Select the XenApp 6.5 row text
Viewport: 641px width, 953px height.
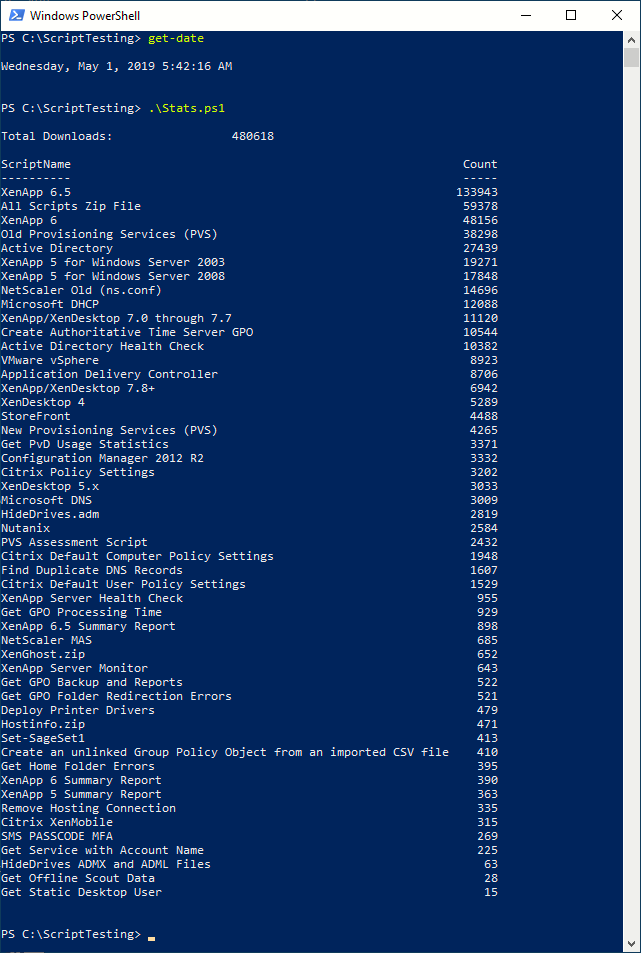coord(36,192)
